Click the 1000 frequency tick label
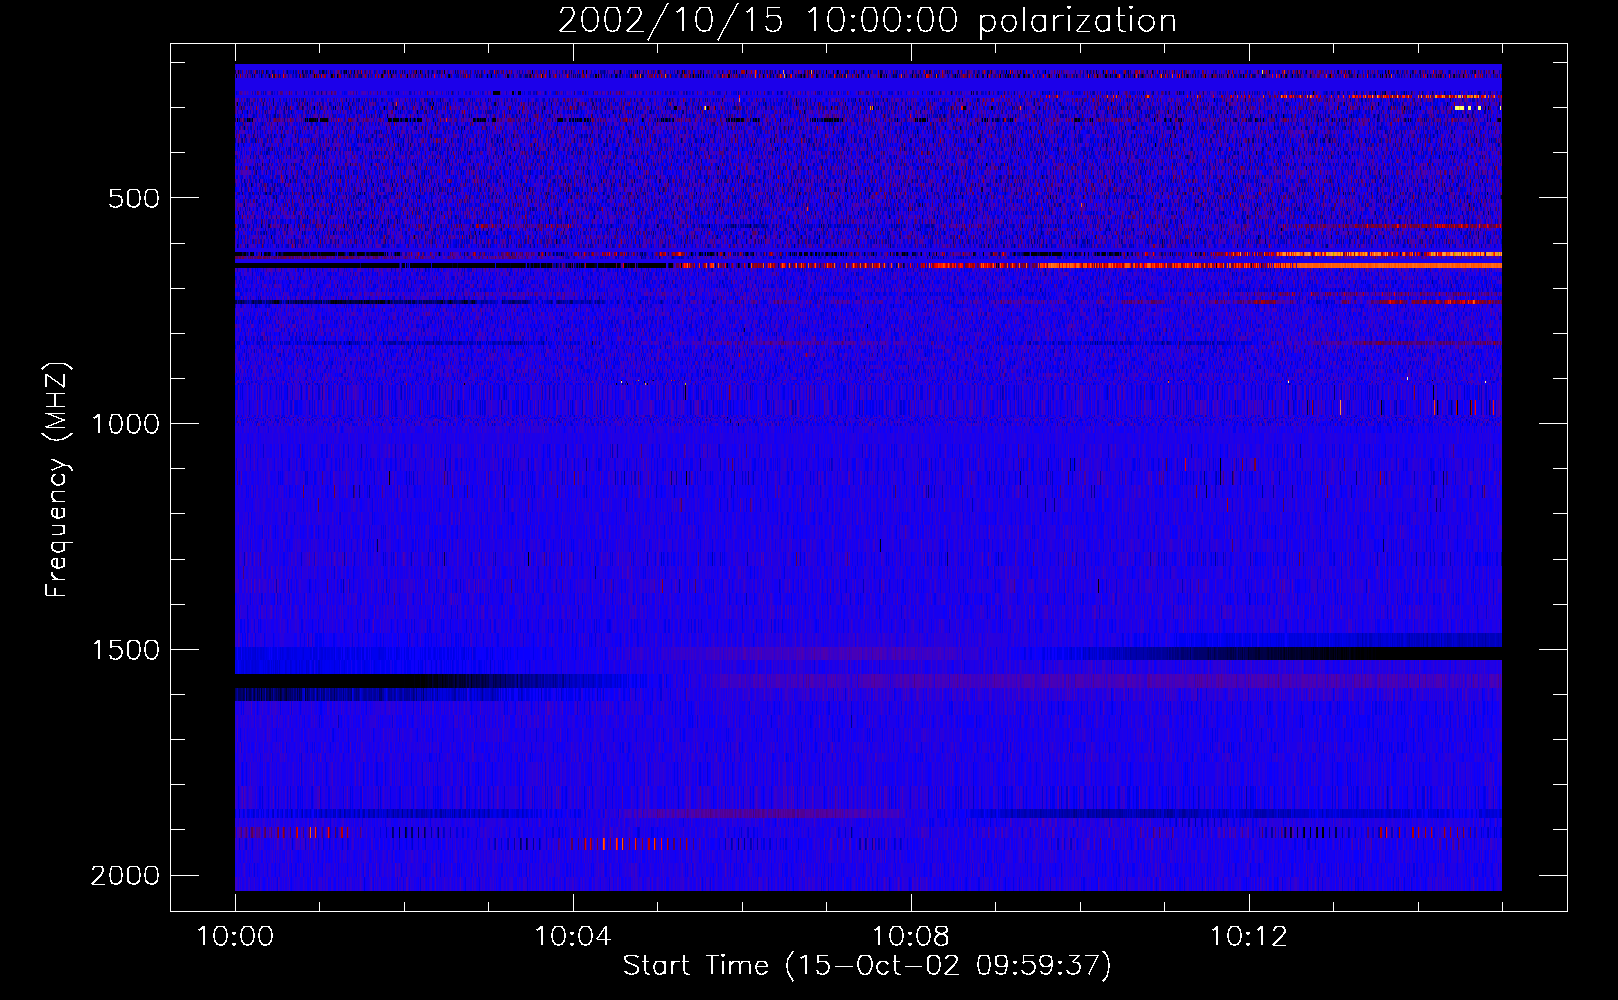1618x1000 pixels. click(x=125, y=424)
